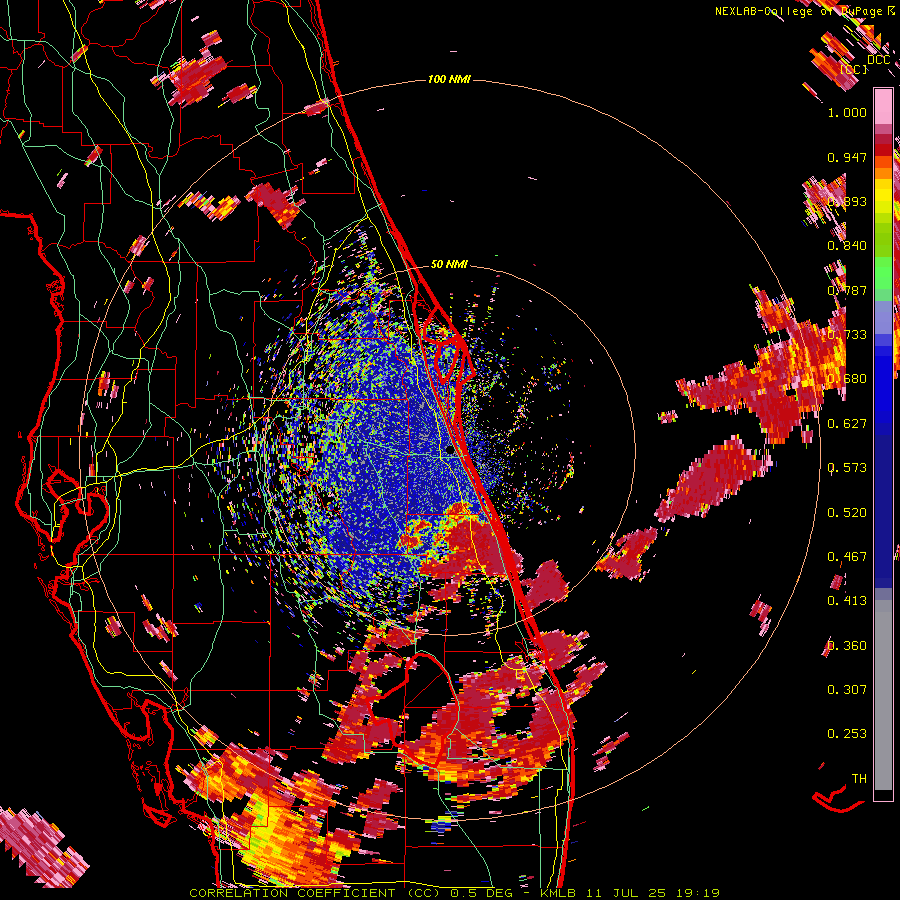Screen dimensions: 900x900
Task: Click the black radar site dot at map center
Action: (x=449, y=451)
